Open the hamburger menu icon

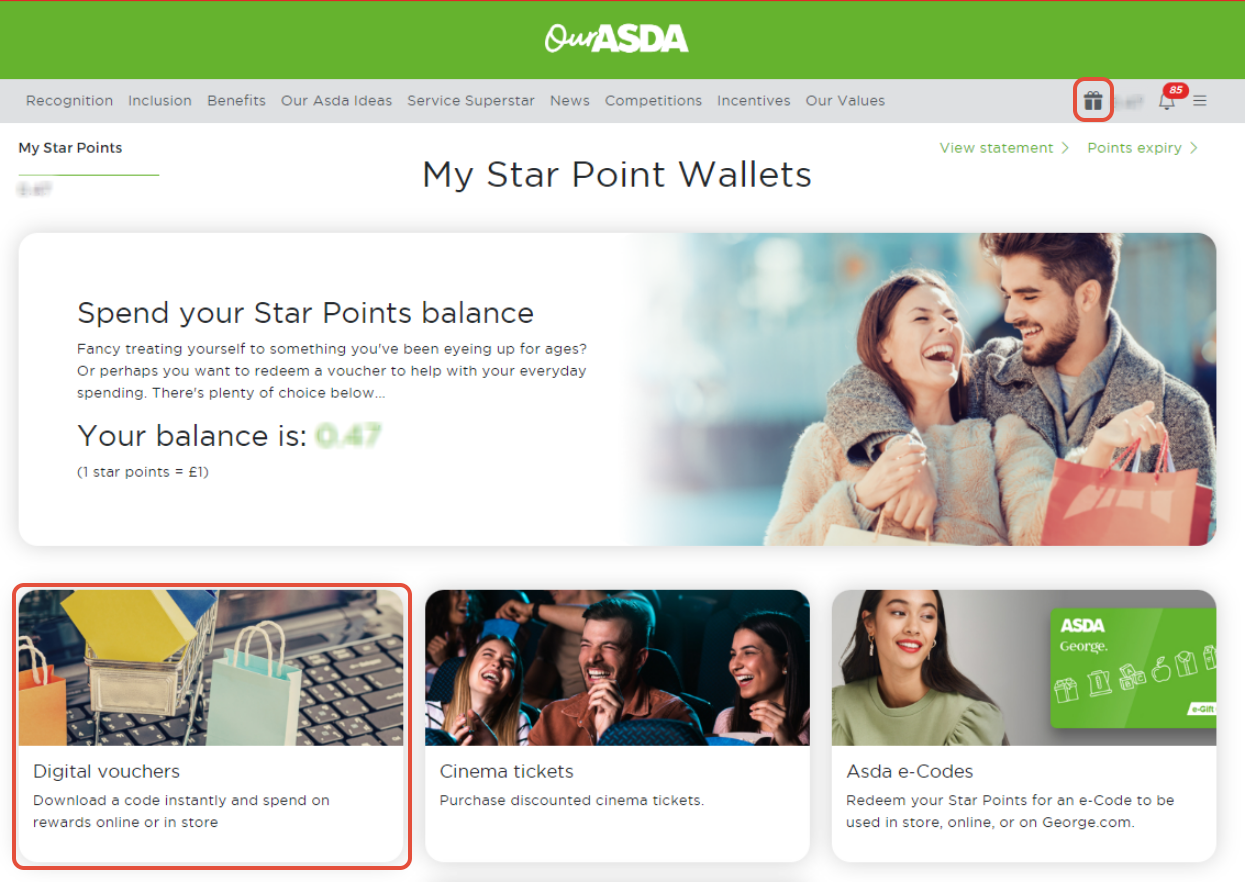[x=1200, y=101]
